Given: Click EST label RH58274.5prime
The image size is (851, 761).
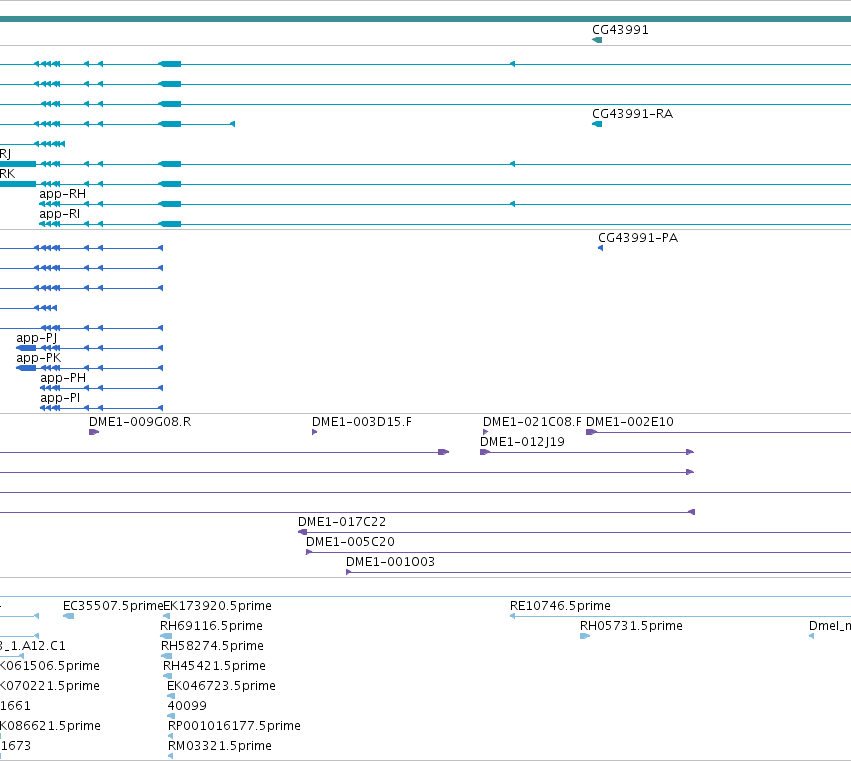Looking at the screenshot, I should click(x=212, y=646).
